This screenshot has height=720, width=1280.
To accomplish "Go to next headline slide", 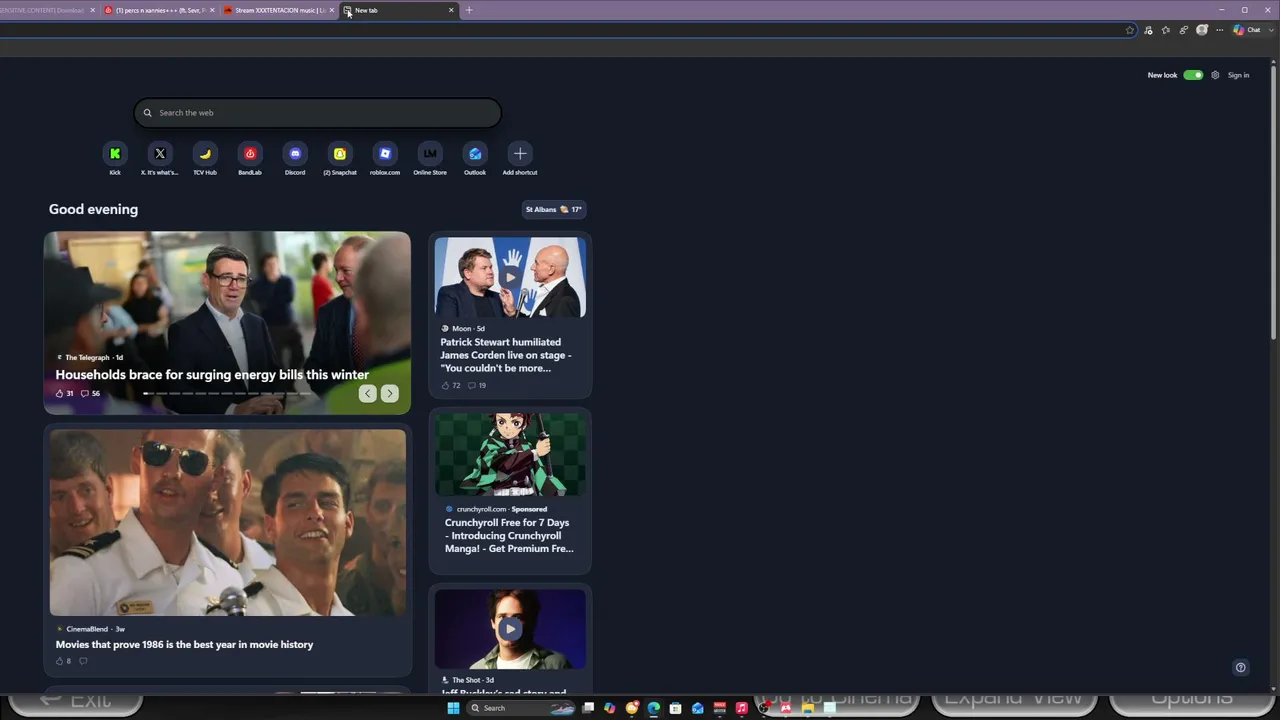I will pos(390,394).
